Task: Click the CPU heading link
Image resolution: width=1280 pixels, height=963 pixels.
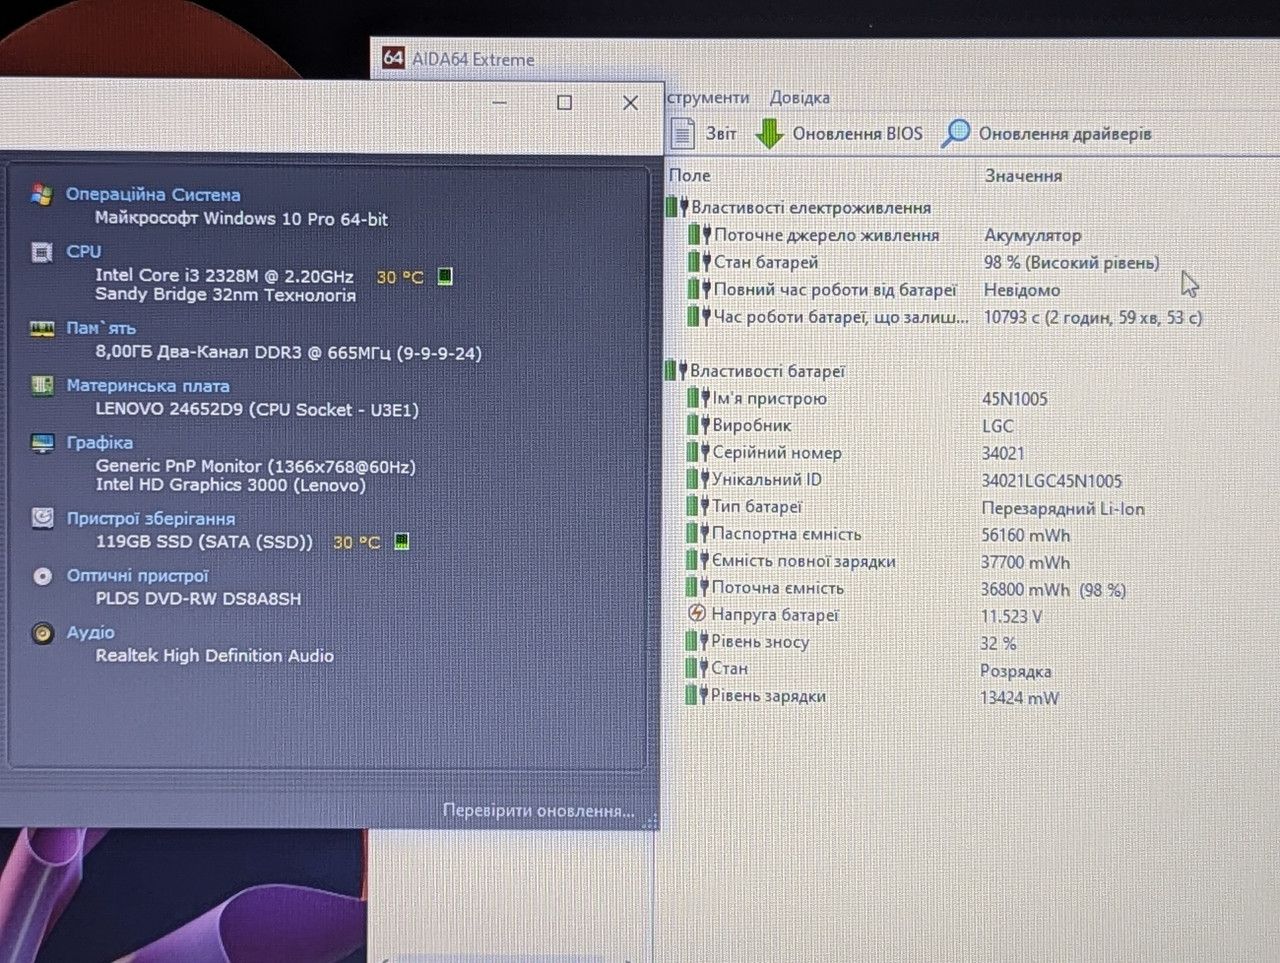Action: click(x=84, y=251)
